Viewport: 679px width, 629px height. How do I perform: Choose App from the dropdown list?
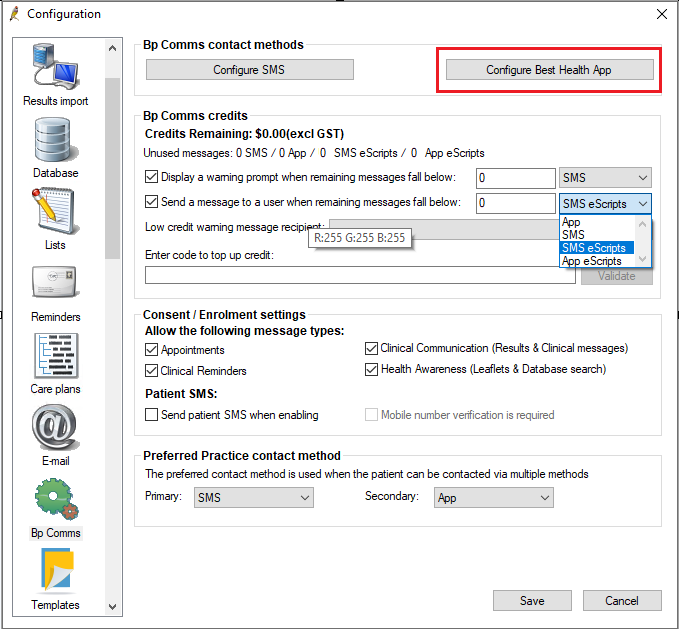coord(597,222)
